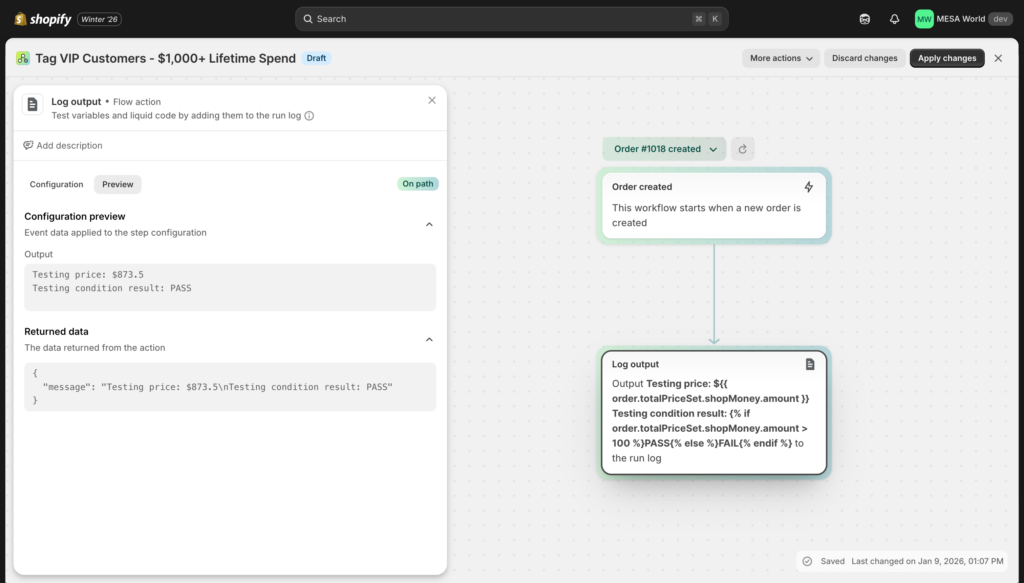The width and height of the screenshot is (1024, 583).
Task: Click the 'Testing condition result: PASS' line
Action: click(112, 288)
